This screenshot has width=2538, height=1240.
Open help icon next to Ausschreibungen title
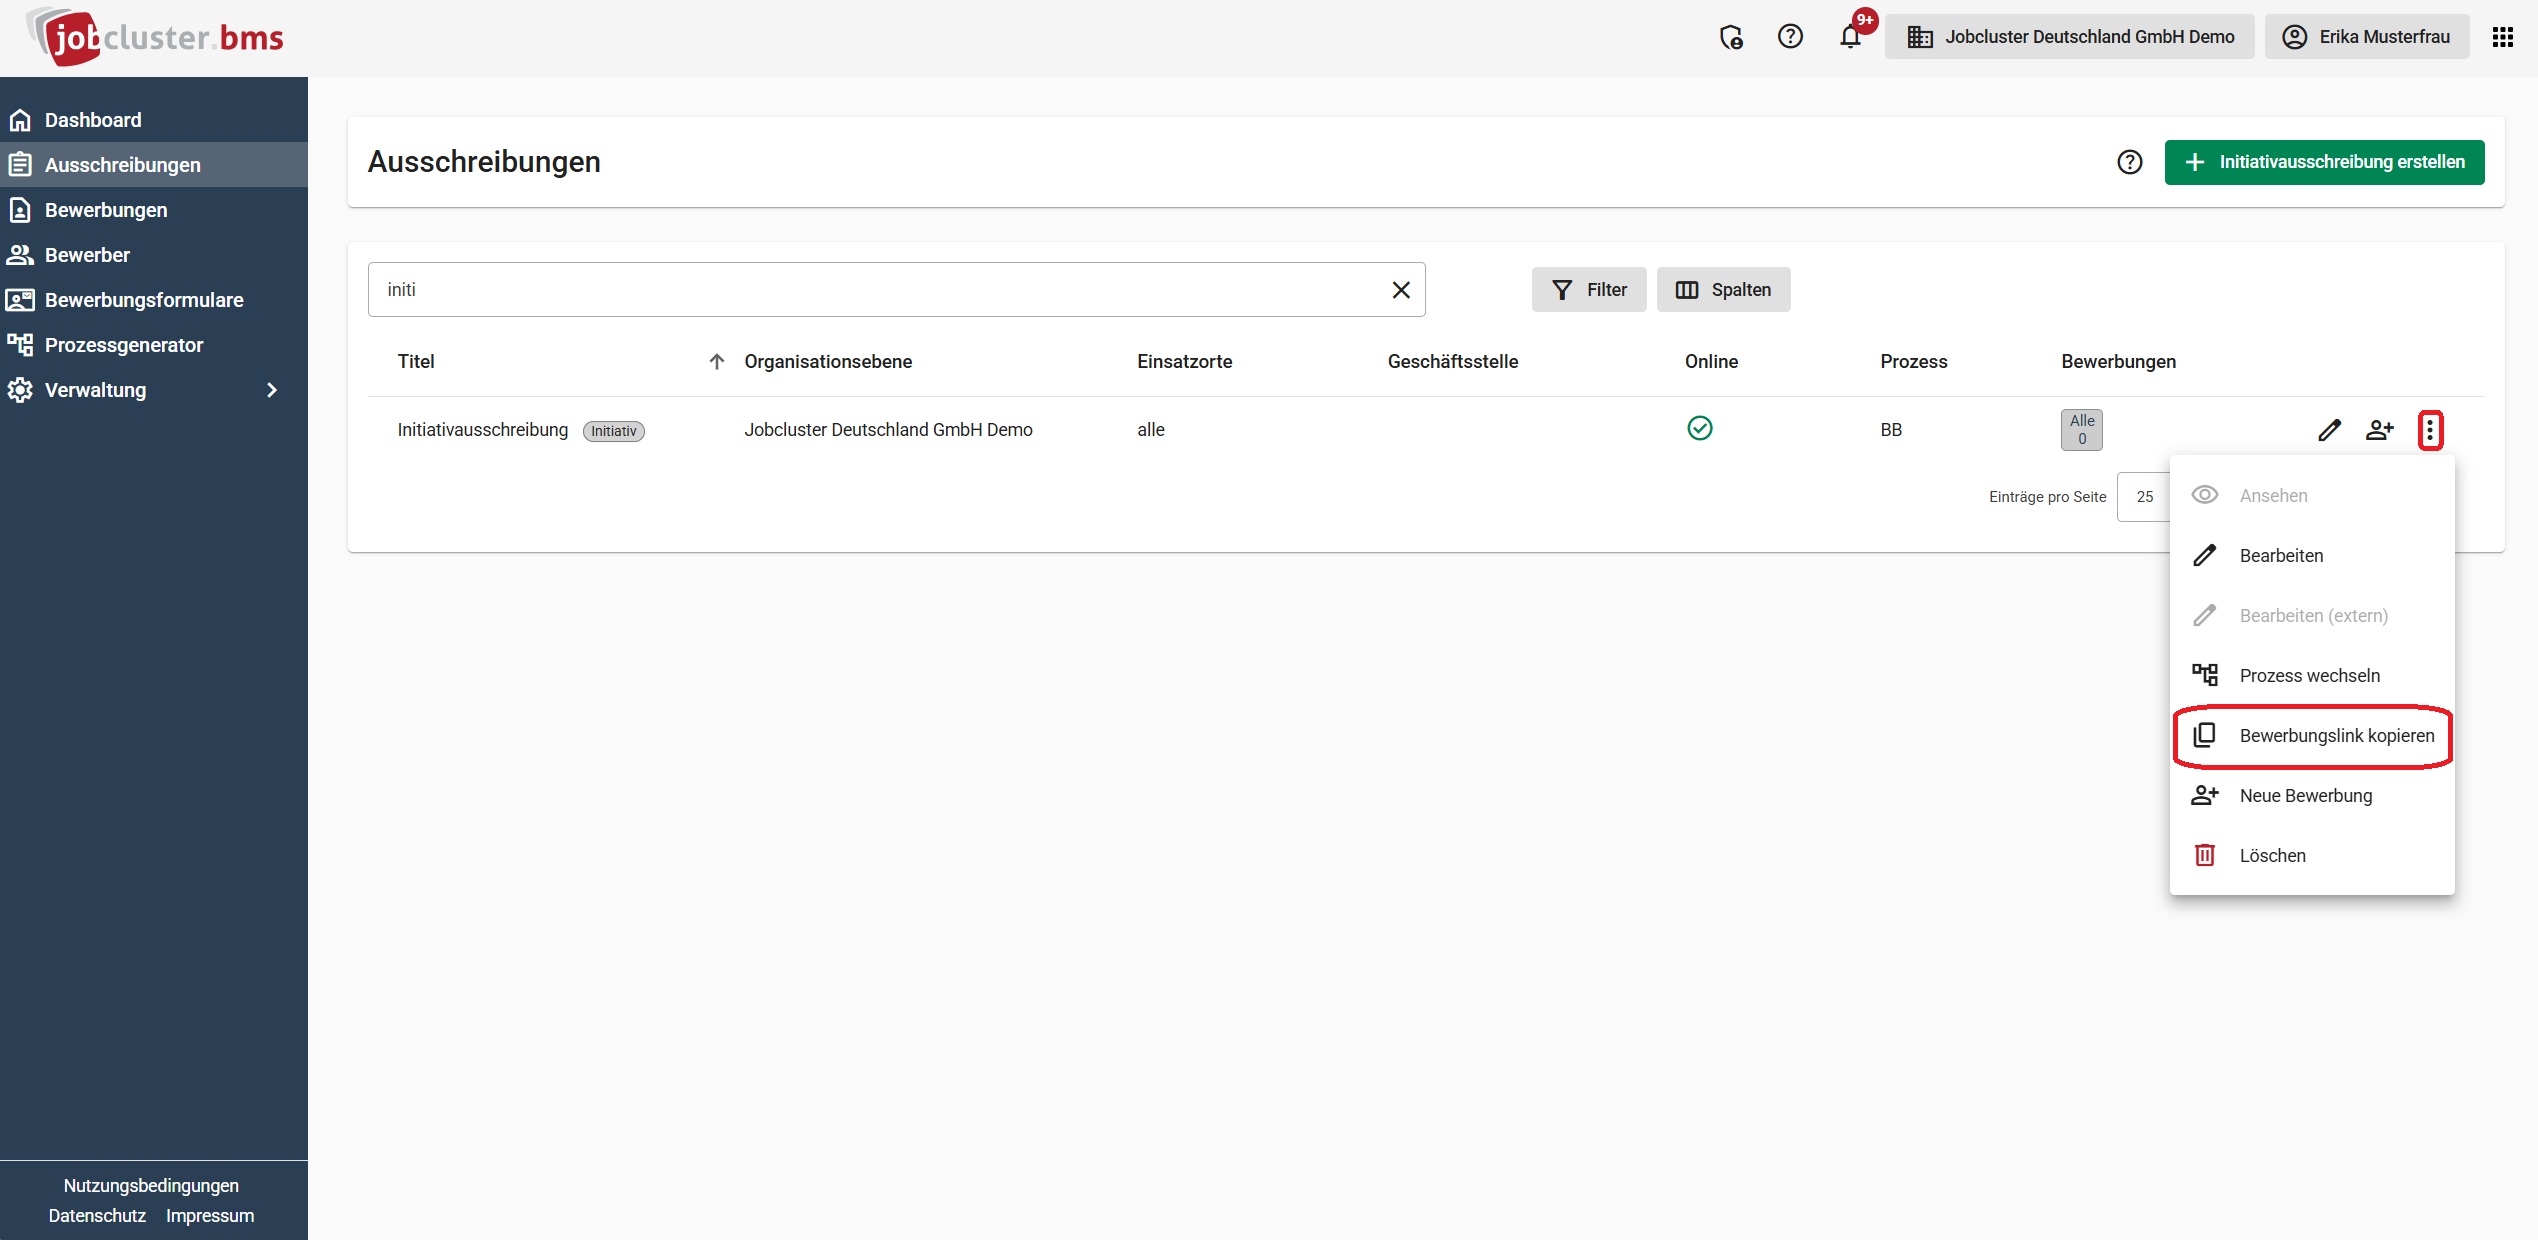click(x=2129, y=162)
